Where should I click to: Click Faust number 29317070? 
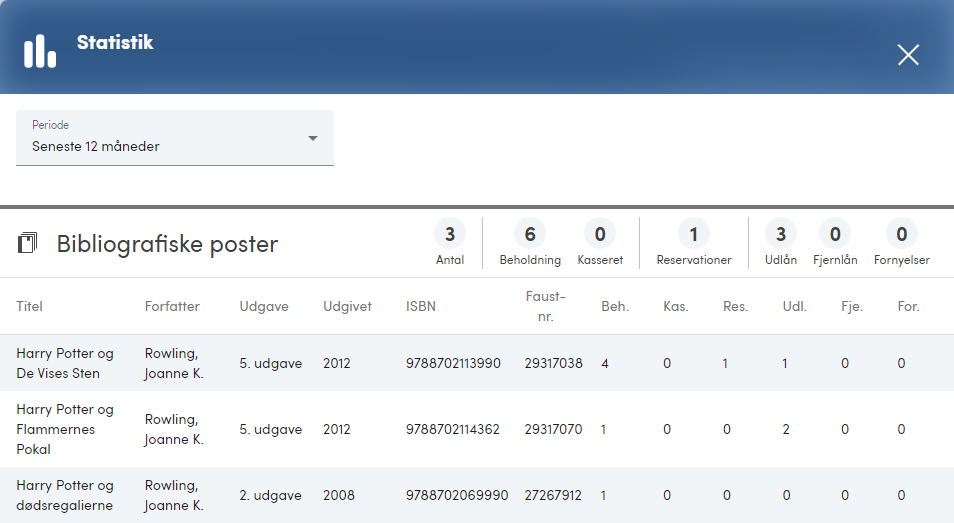tap(554, 429)
